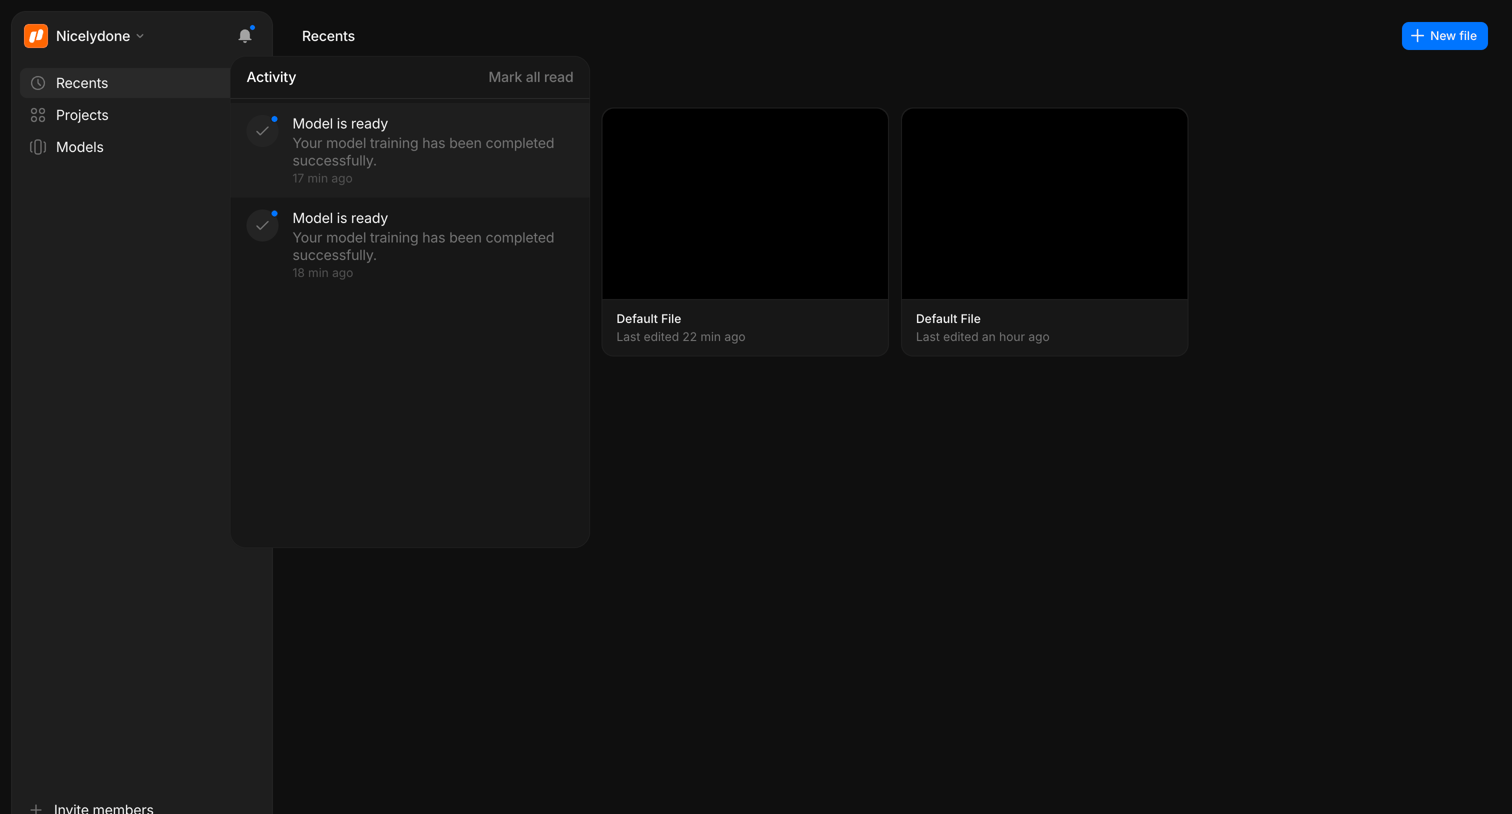Image resolution: width=1512 pixels, height=814 pixels.
Task: Click the Nicelydone workspace name
Action: 93,36
